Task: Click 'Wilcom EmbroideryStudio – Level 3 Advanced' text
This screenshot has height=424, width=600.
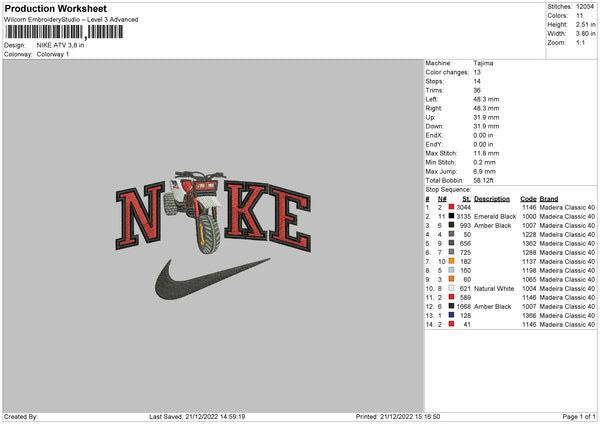Action: tap(71, 20)
